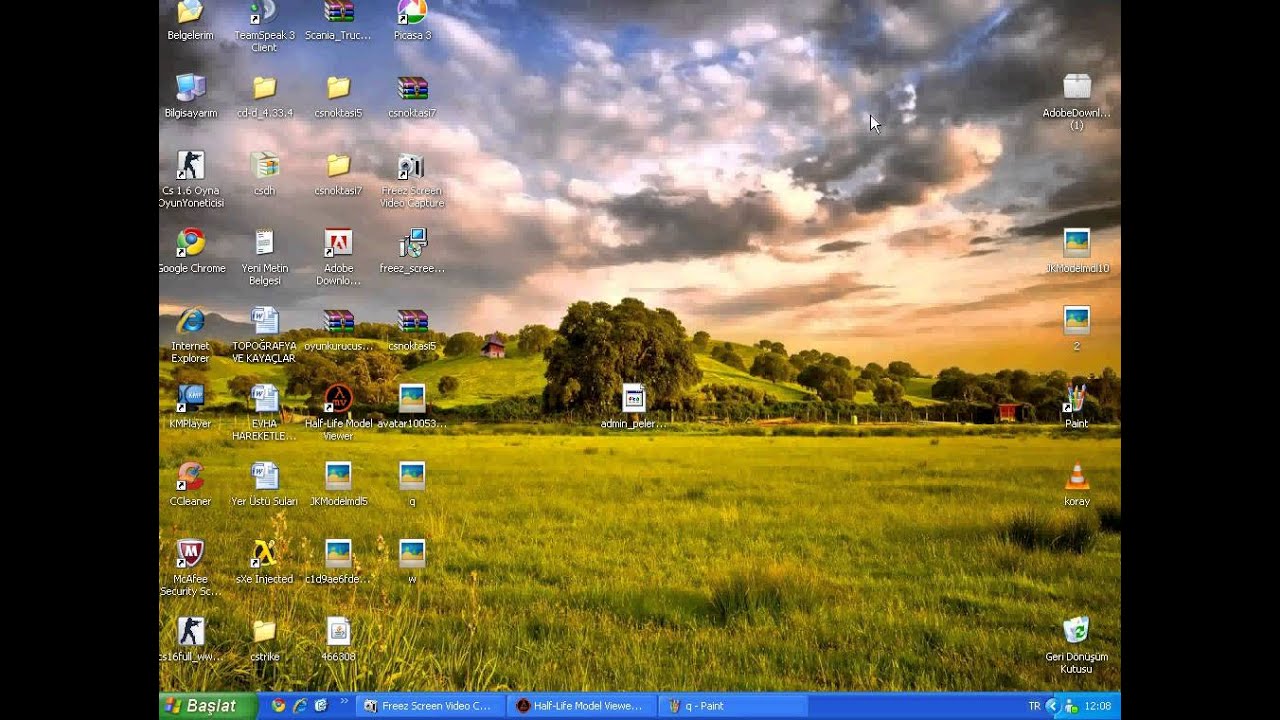Select the JKModelmdl10 image file

(x=1076, y=243)
